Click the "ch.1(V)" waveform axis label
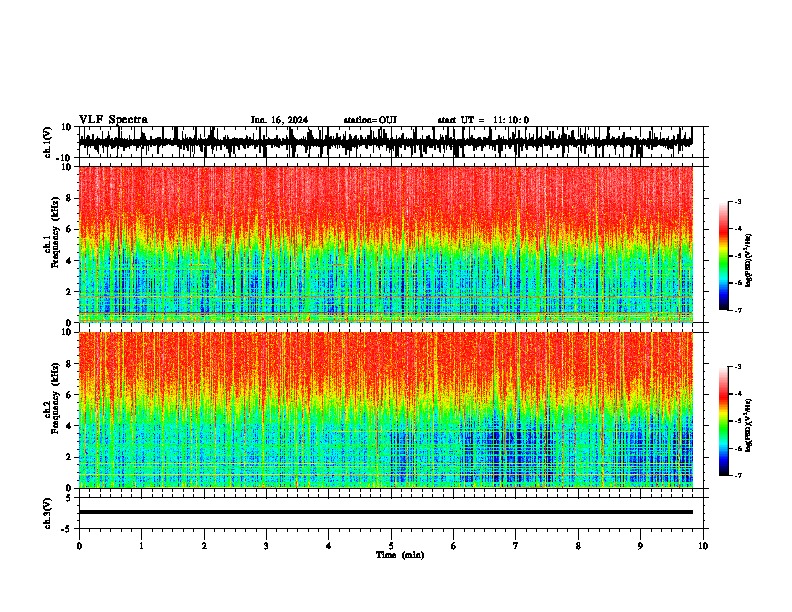Screen dimensions: 792x612 48,142
